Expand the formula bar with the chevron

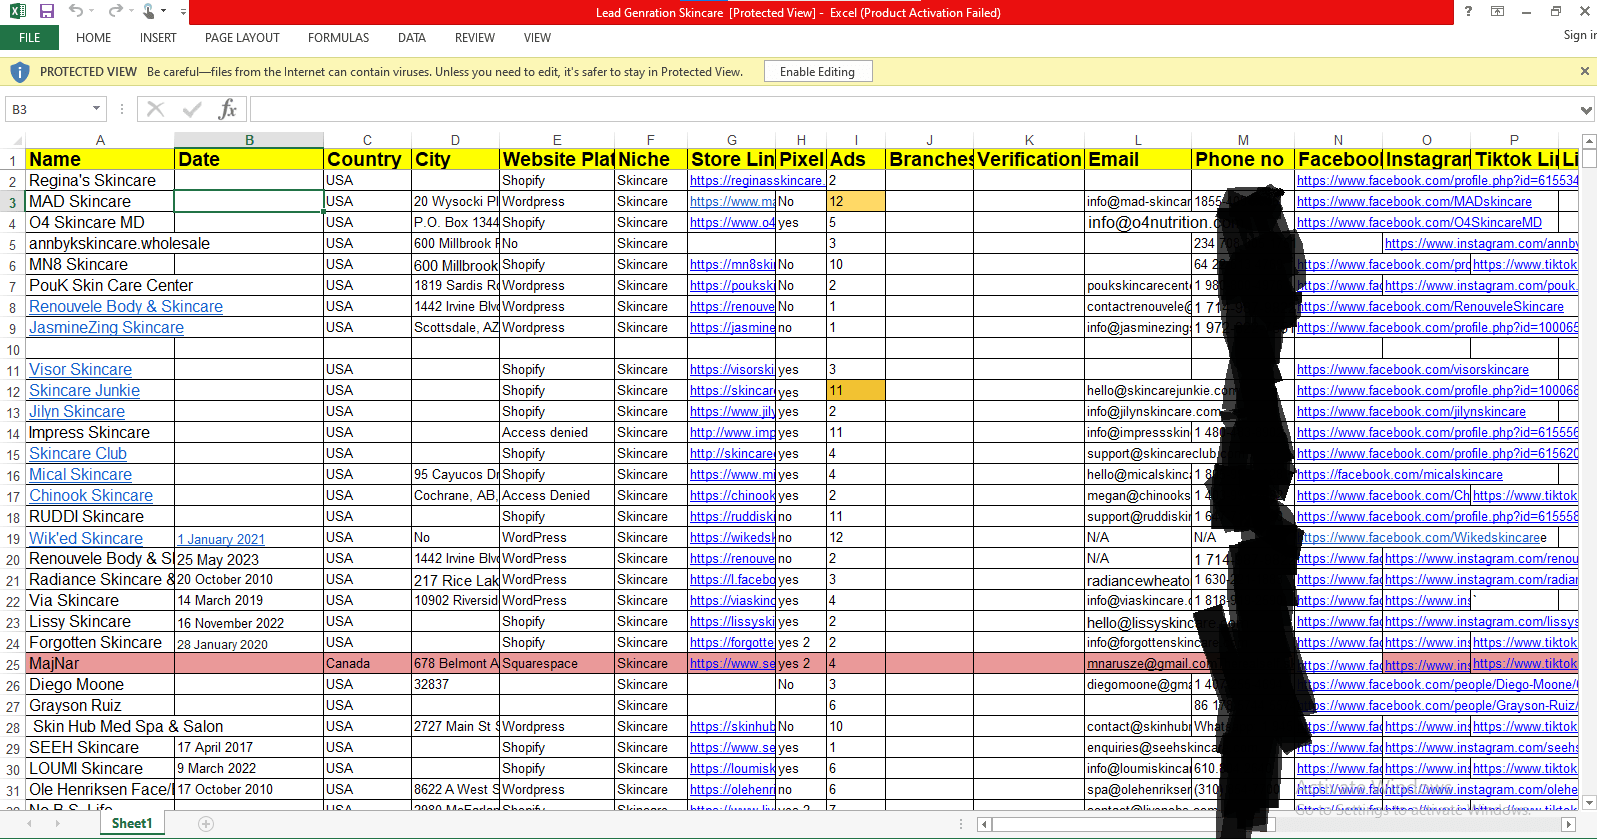[1587, 110]
